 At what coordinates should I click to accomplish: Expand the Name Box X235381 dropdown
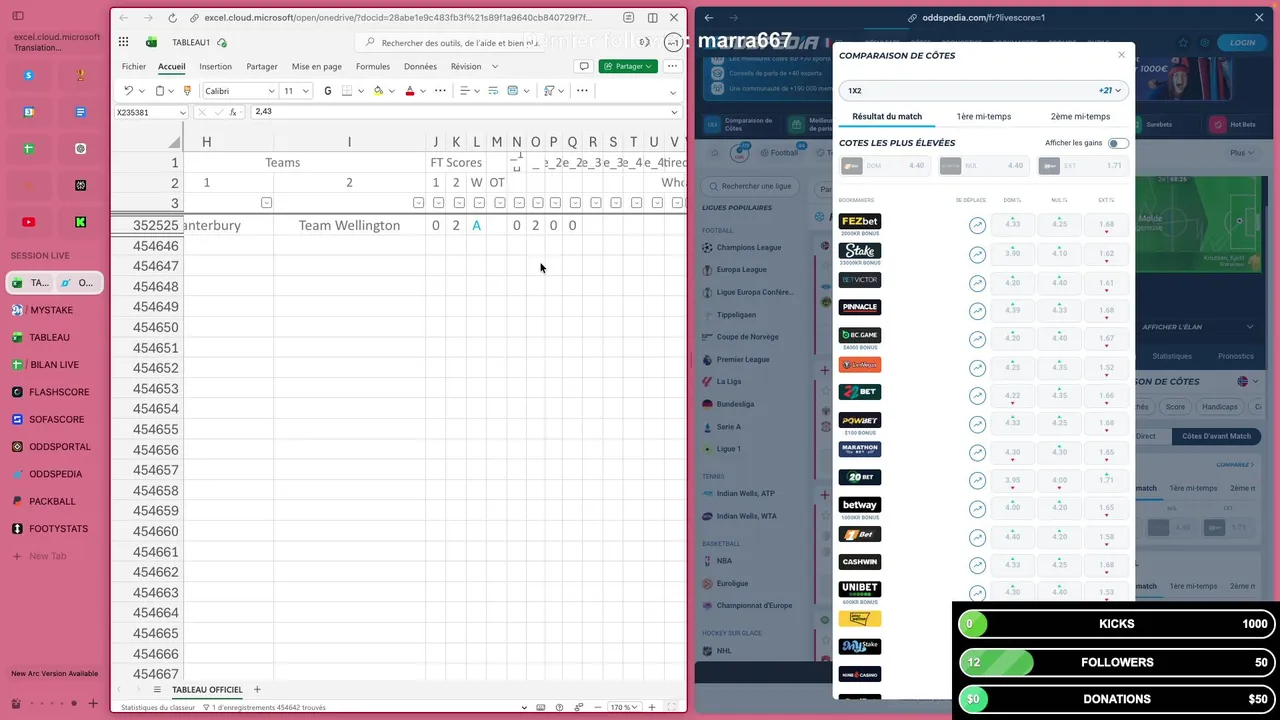182,112
